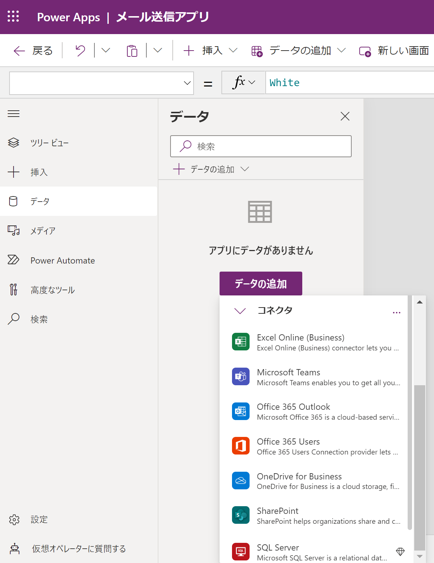Click the purple データの追加 button
The image size is (434, 563).
(x=261, y=284)
